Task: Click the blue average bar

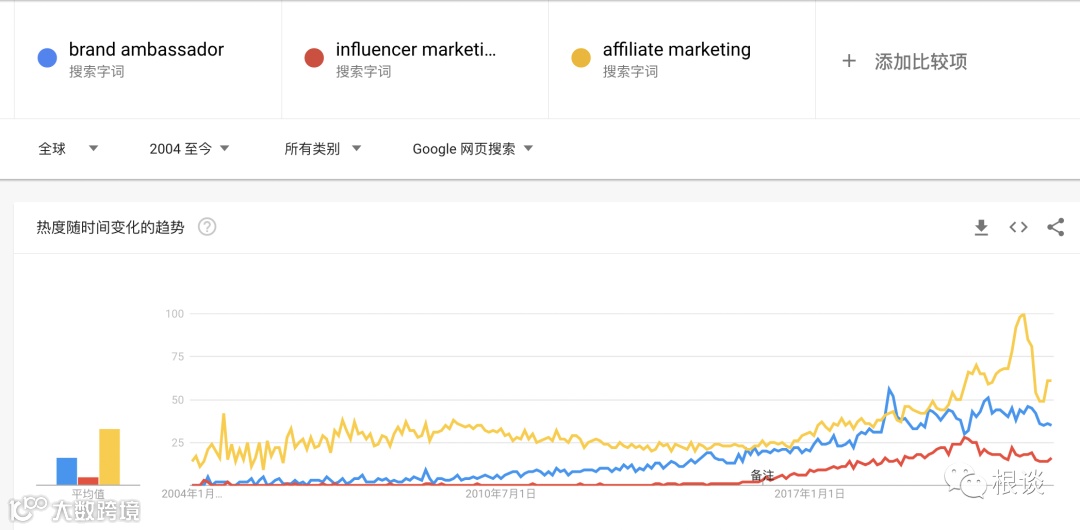Action: 67,470
